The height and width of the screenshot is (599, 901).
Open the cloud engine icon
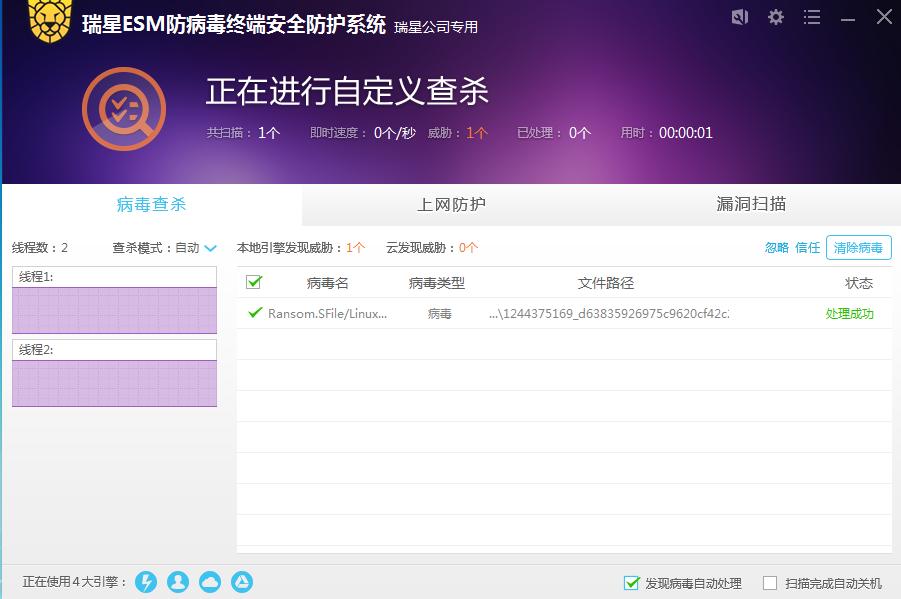pos(209,582)
